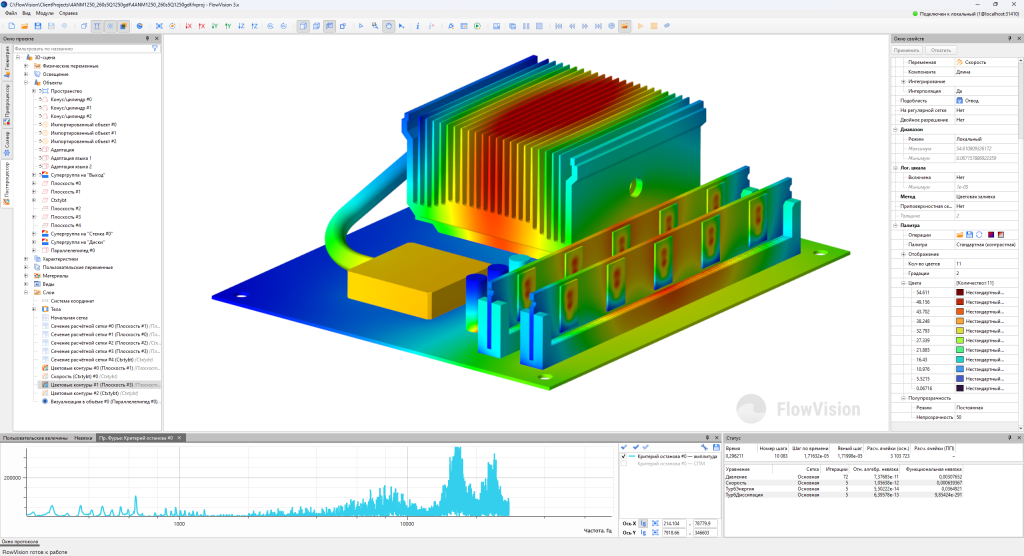Screen dimensions: 1024x556
Task: Select the rotate view tool in toolbar
Action: [x=388, y=26]
